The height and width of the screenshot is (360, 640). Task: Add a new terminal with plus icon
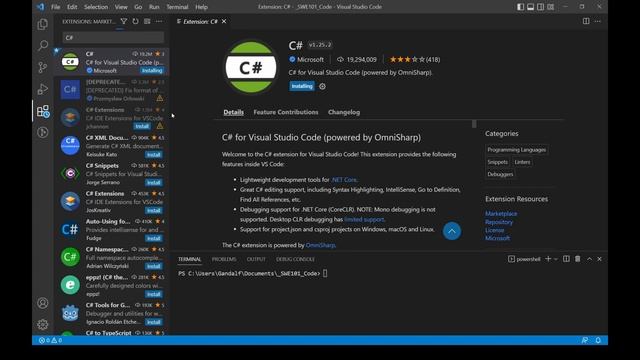[548, 259]
